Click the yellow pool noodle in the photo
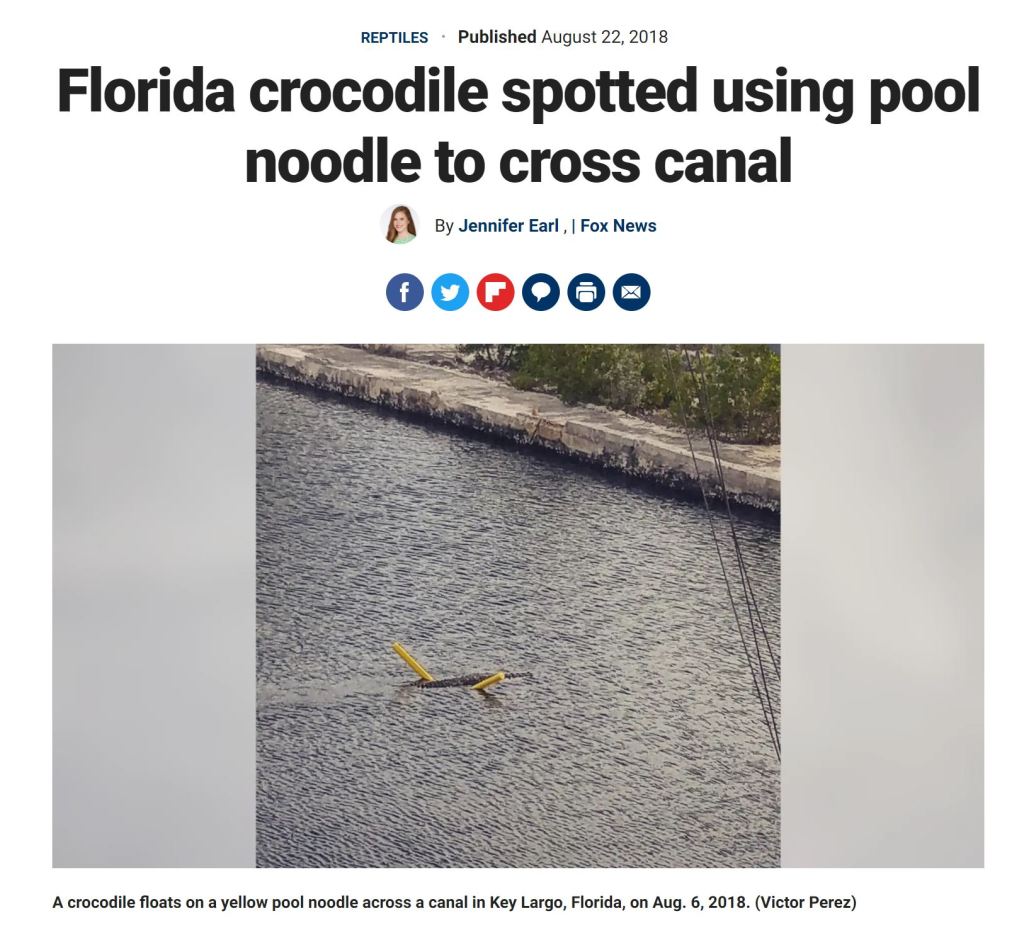 tap(413, 662)
